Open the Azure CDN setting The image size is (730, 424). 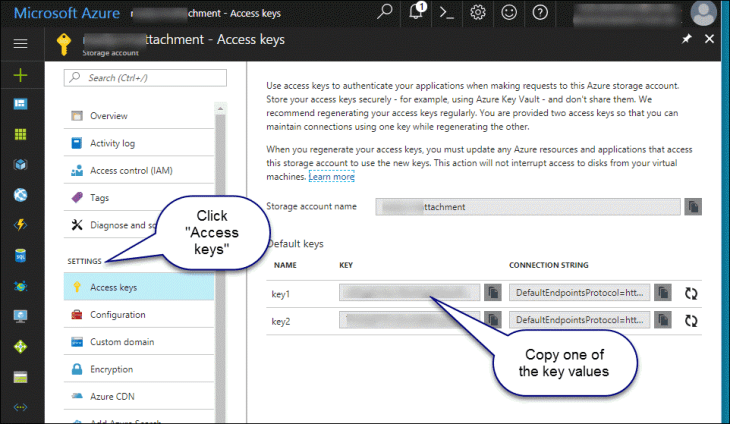pos(139,397)
